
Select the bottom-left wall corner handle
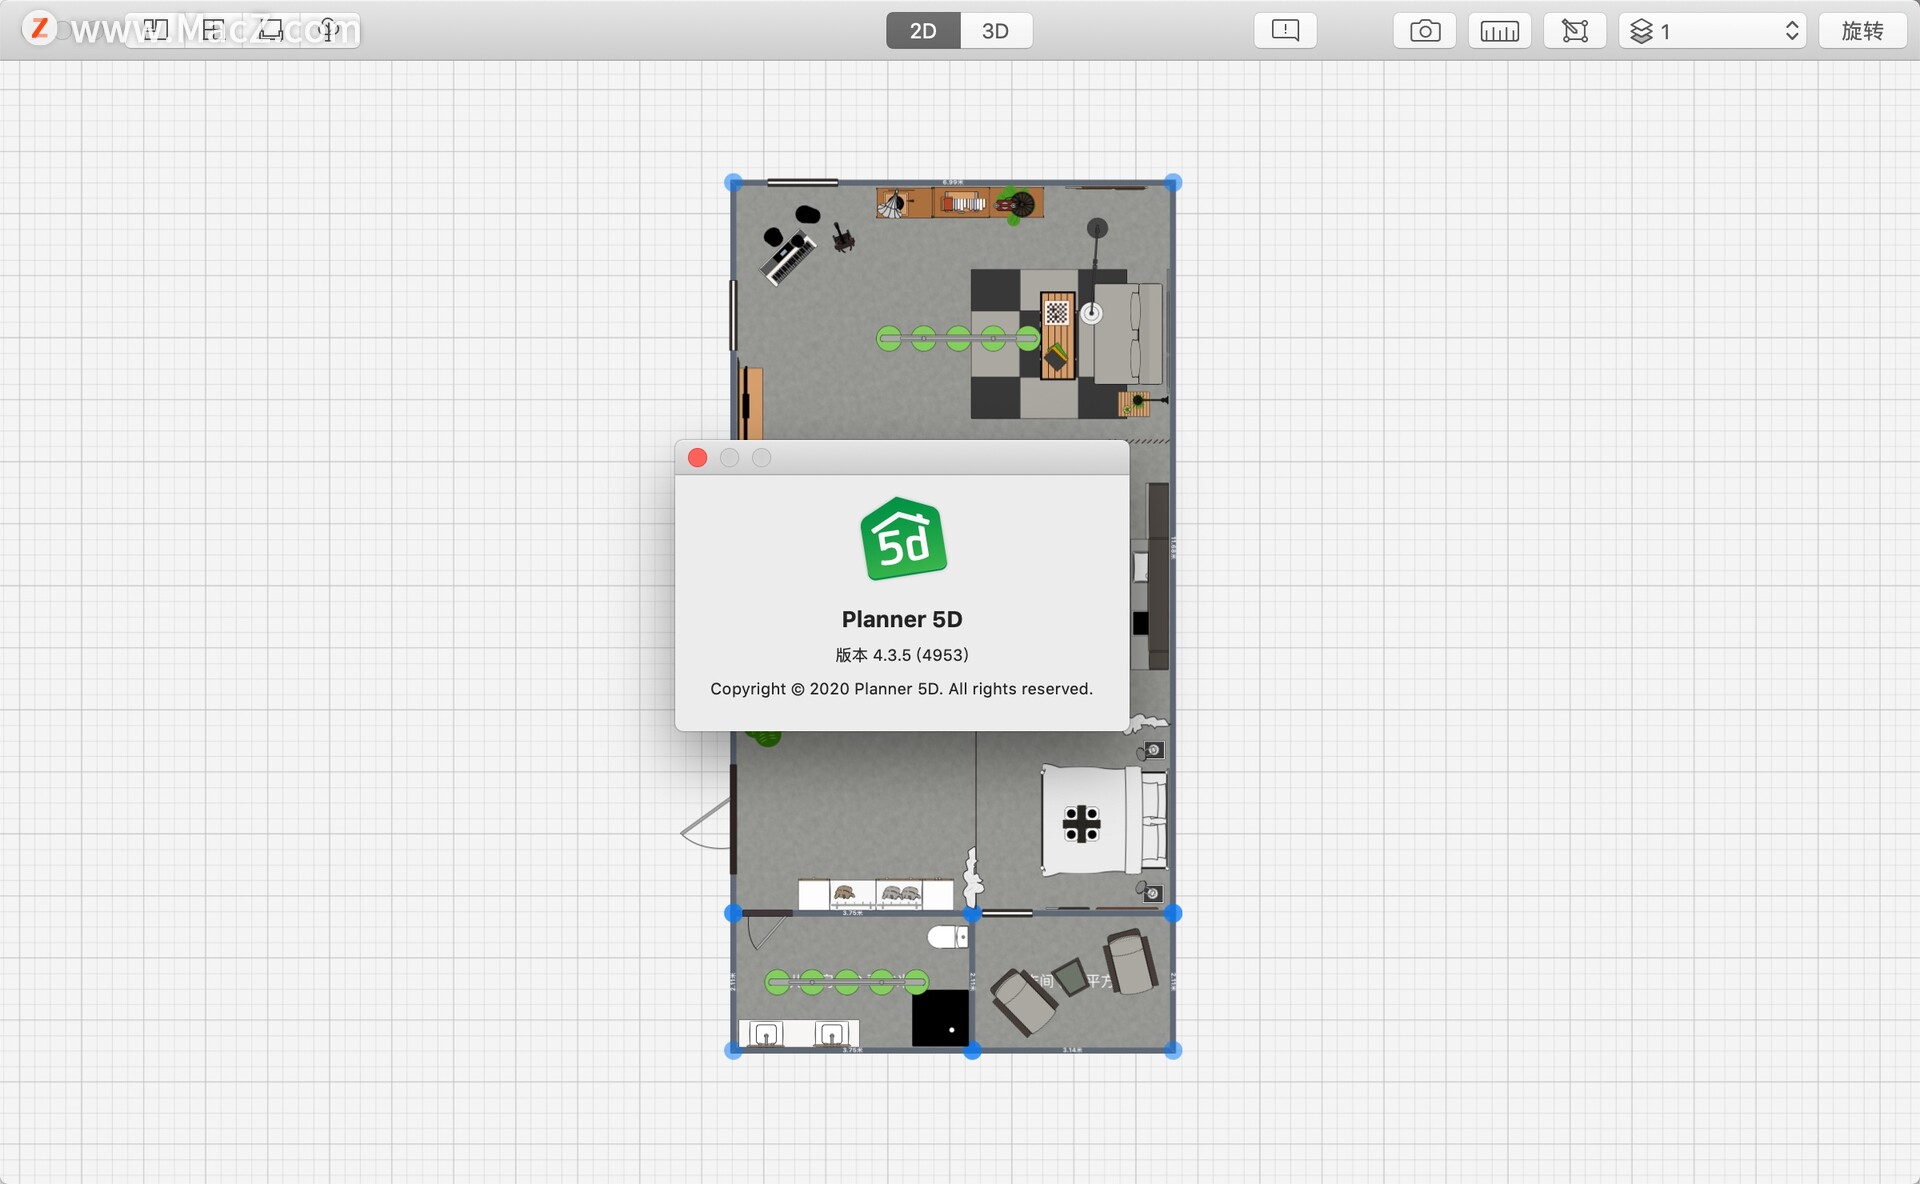[x=733, y=1050]
